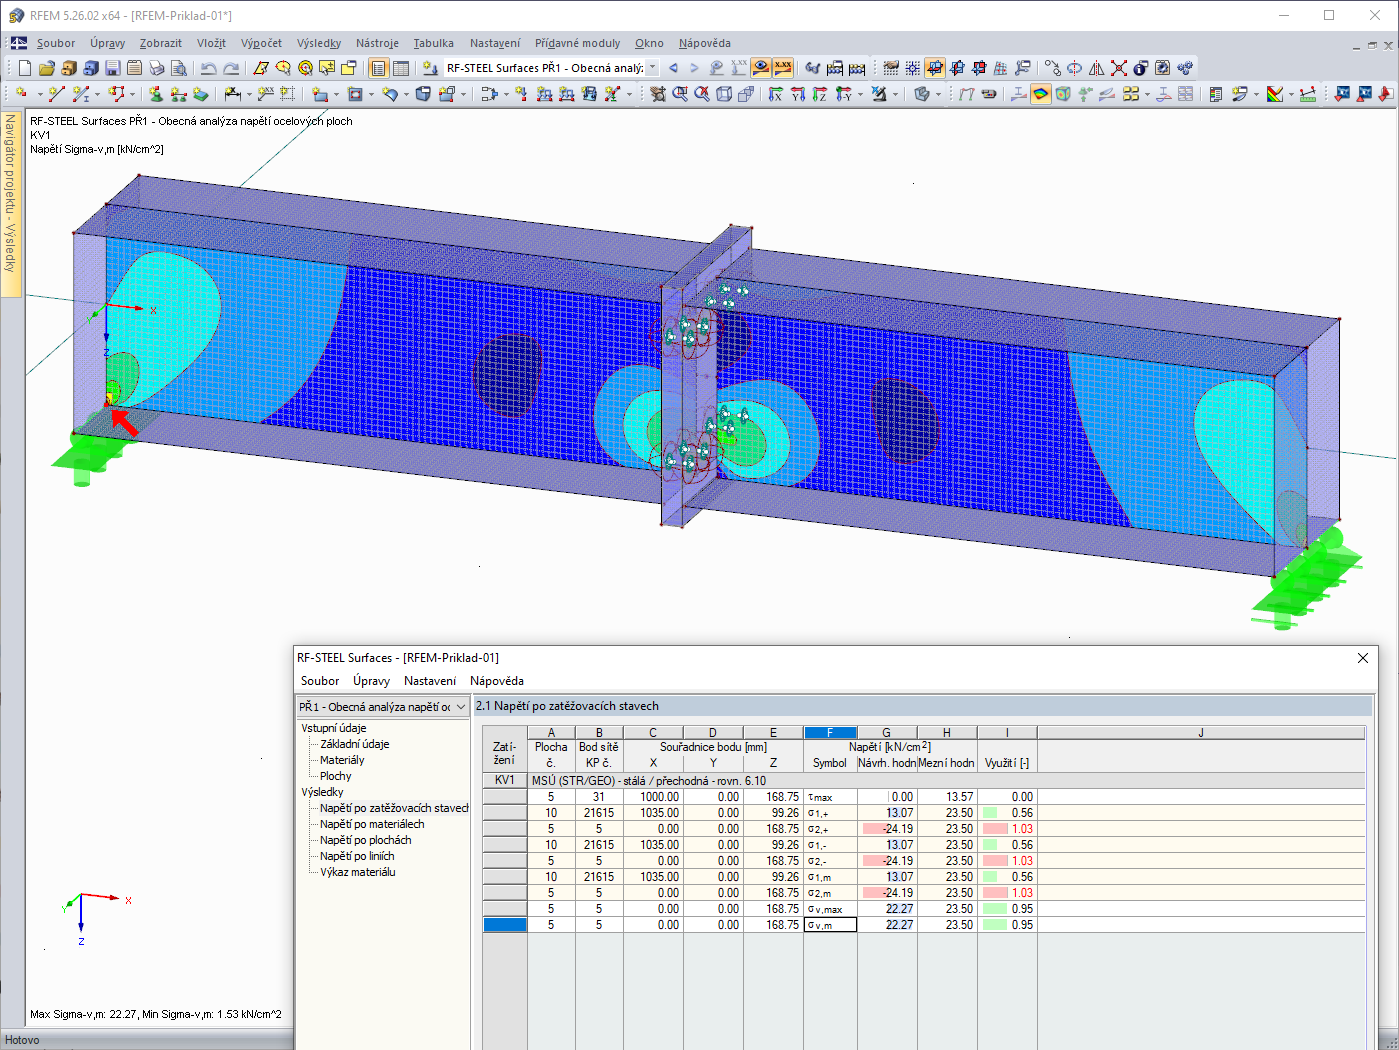Click the new node tool icon

click(21, 93)
